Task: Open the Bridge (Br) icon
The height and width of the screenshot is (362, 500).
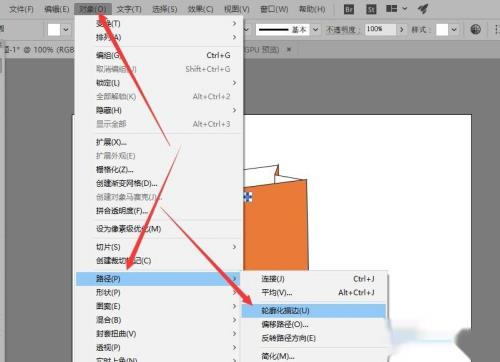Action: pyautogui.click(x=349, y=9)
